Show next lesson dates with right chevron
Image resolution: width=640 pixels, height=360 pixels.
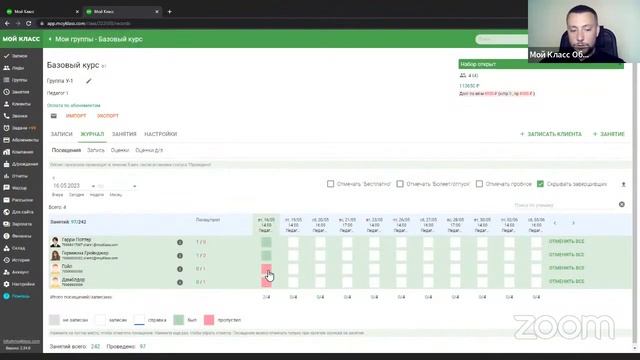click(x=573, y=223)
